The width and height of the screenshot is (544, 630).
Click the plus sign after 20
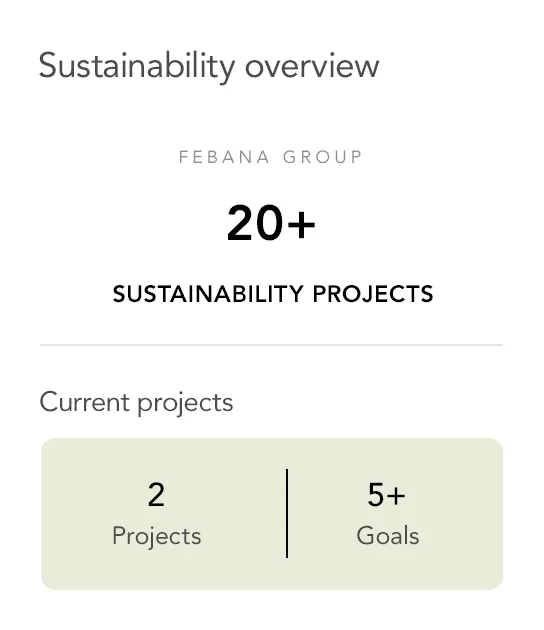click(x=301, y=225)
